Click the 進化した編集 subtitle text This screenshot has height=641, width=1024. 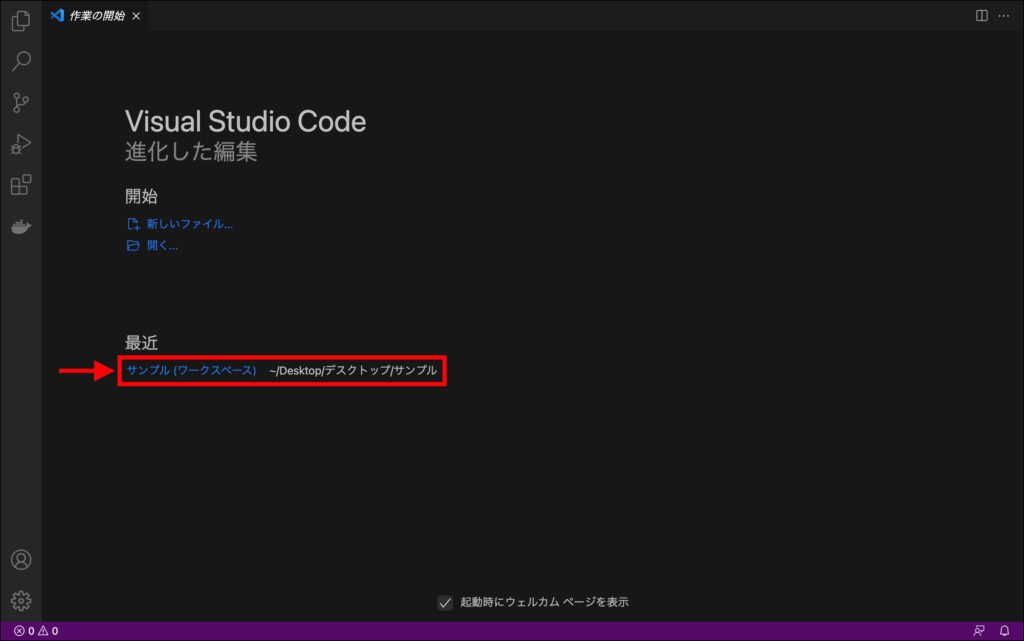coord(191,152)
